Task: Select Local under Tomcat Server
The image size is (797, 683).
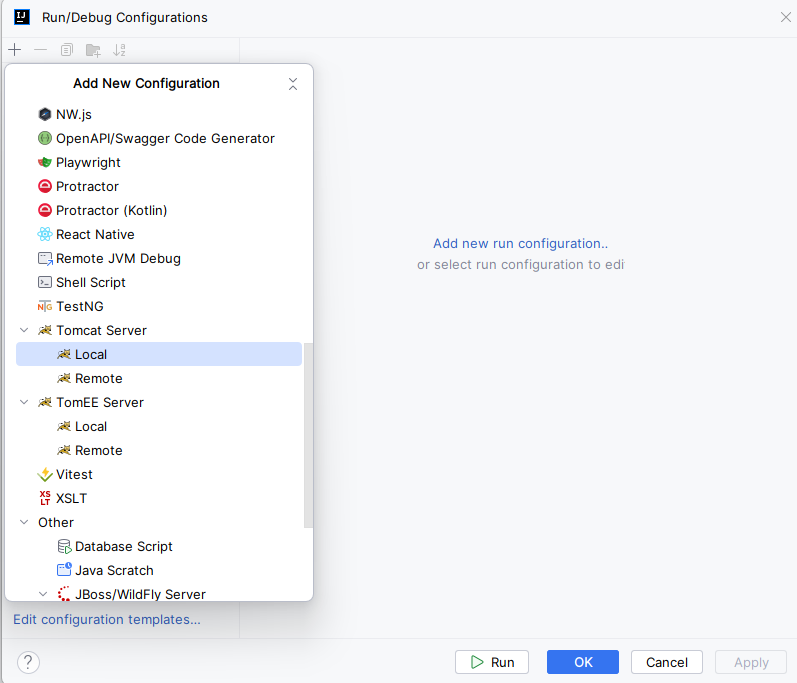Action: [x=159, y=354]
